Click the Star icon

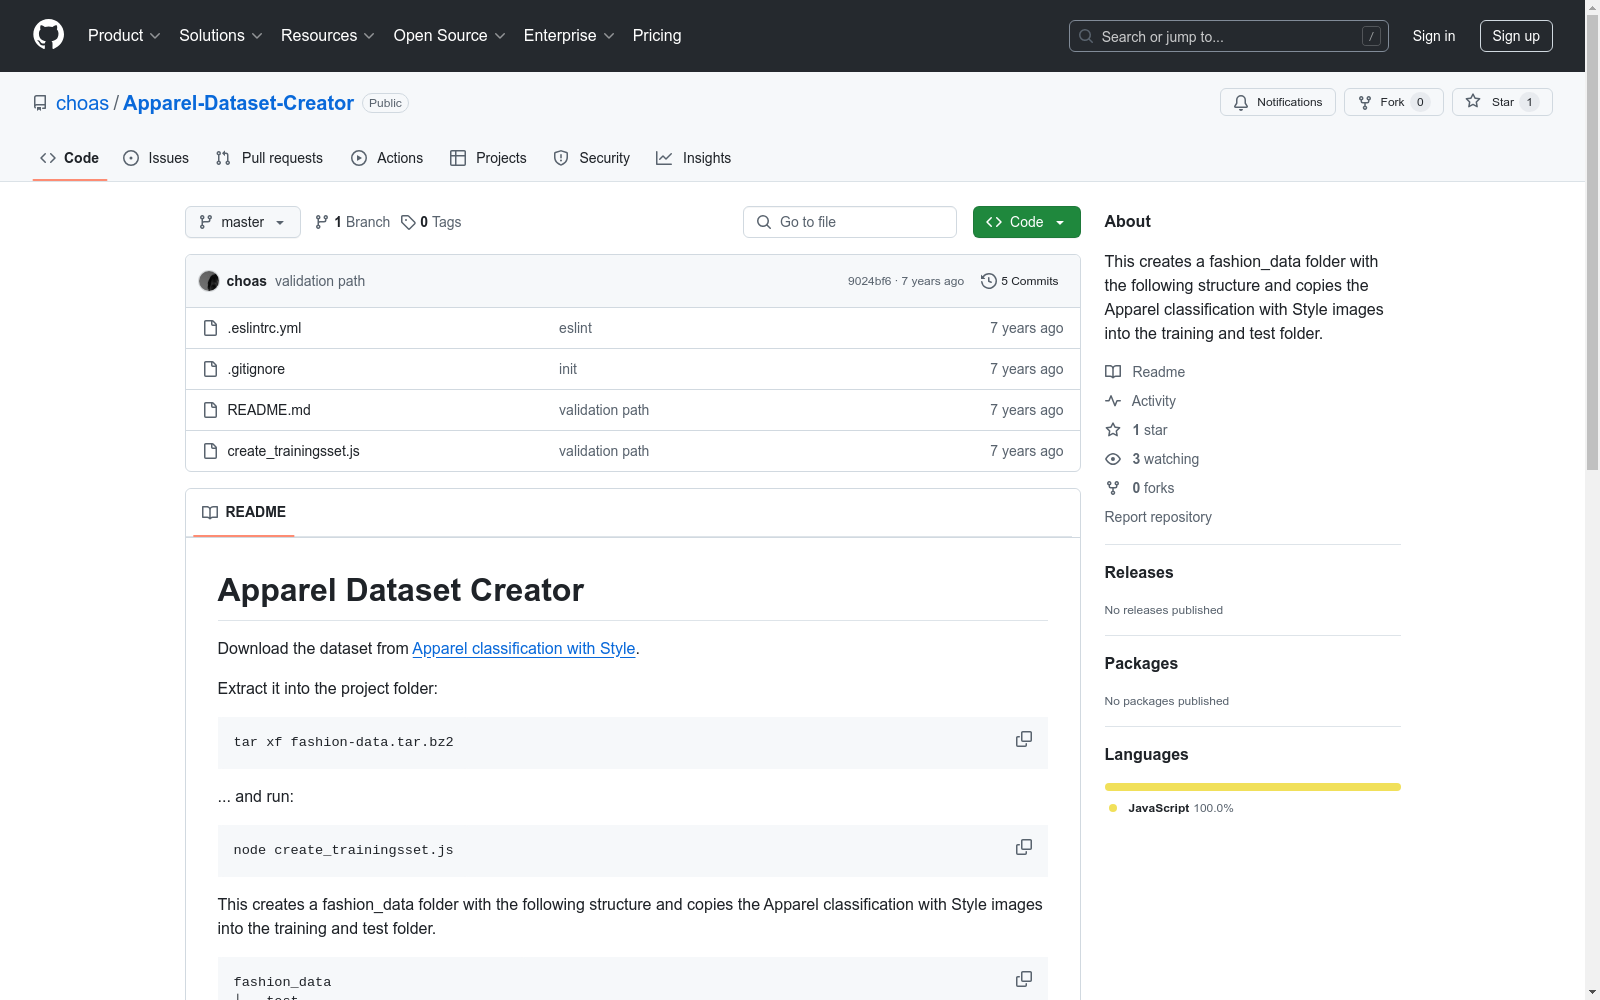click(1473, 101)
